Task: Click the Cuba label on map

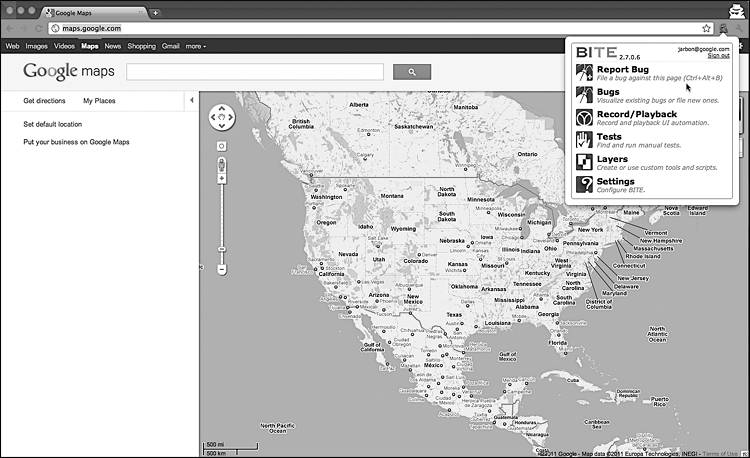Action: (x=573, y=381)
